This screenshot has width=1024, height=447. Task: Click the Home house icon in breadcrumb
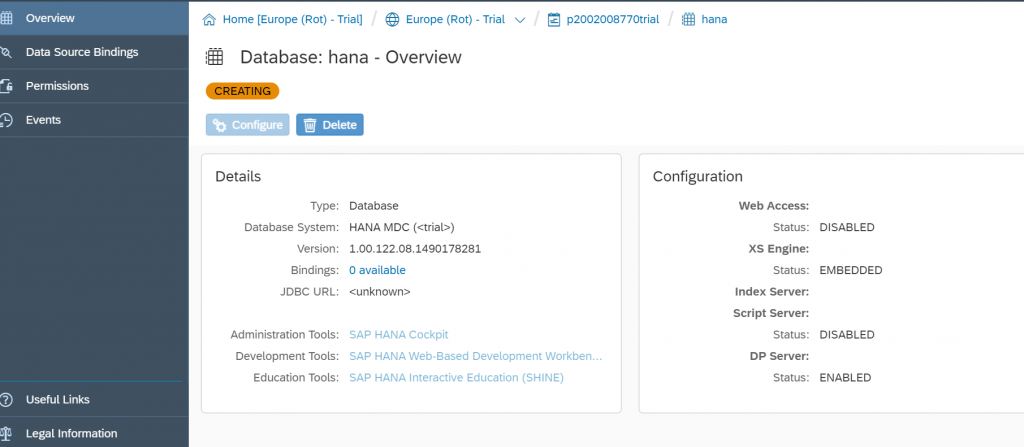[210, 19]
